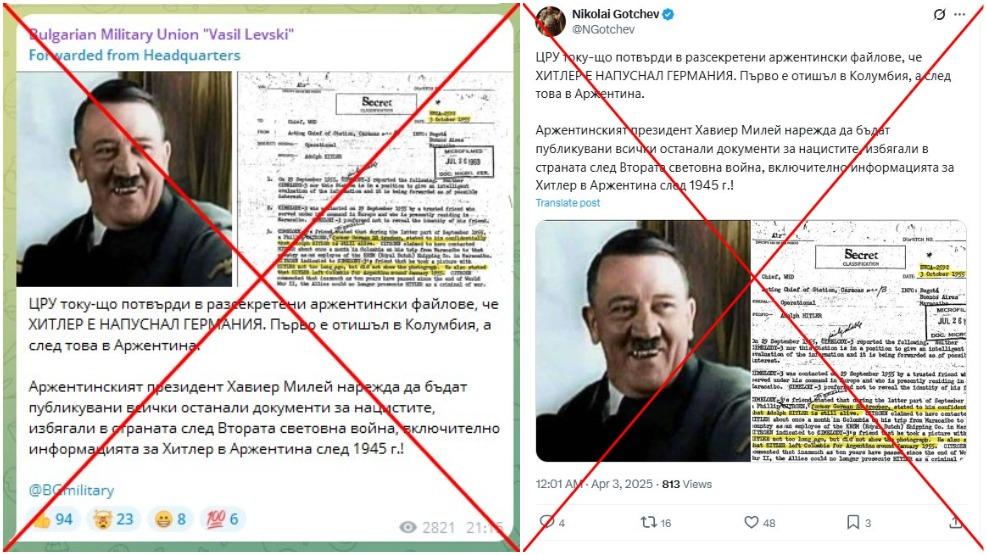
Task: Open the @BGmilitary channel link
Action: coord(71,490)
